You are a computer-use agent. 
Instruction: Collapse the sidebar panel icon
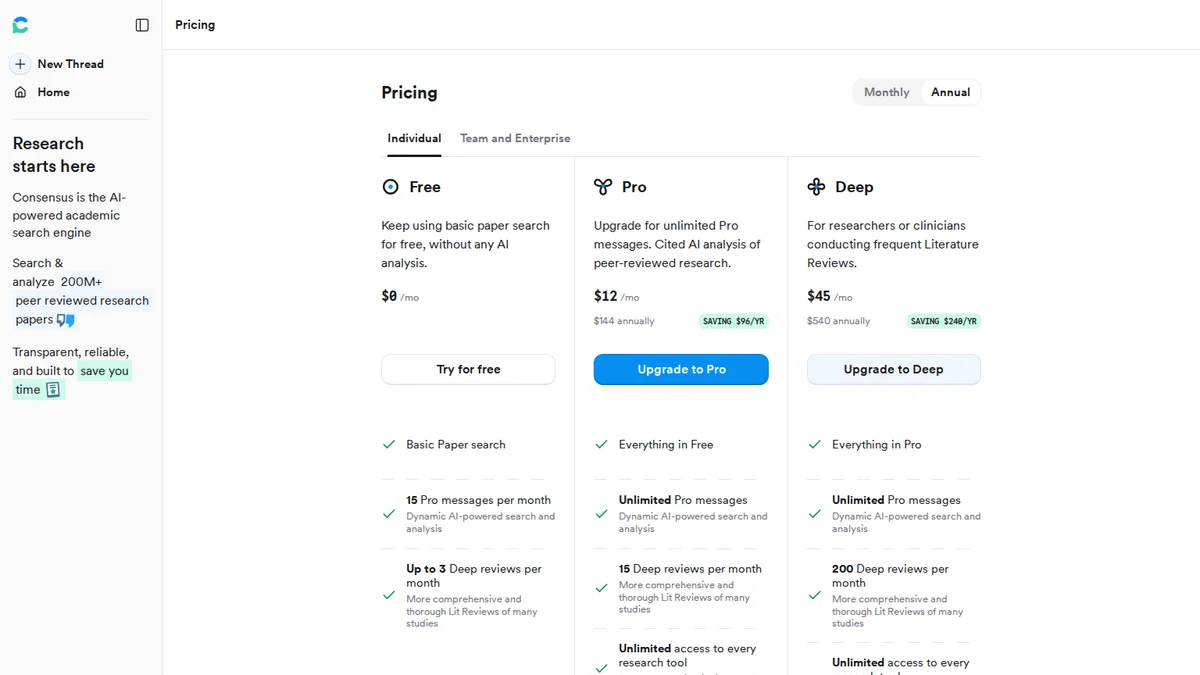(x=142, y=25)
